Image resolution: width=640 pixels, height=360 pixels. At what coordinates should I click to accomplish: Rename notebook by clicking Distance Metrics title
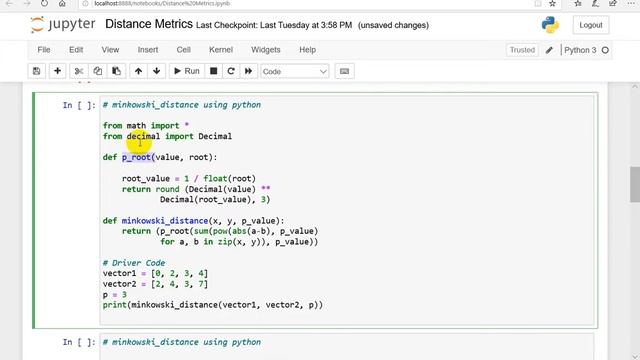point(149,24)
